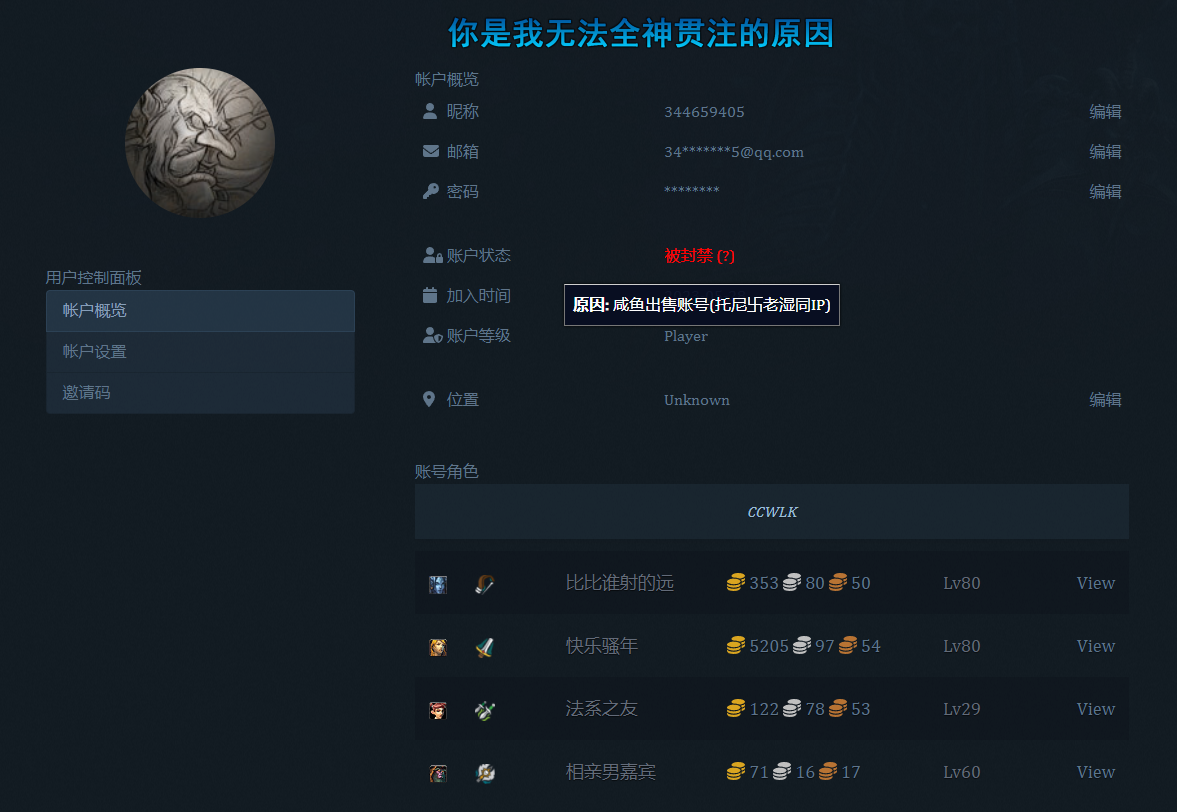Click 编辑 to change the password
The height and width of the screenshot is (812, 1177).
click(1105, 192)
